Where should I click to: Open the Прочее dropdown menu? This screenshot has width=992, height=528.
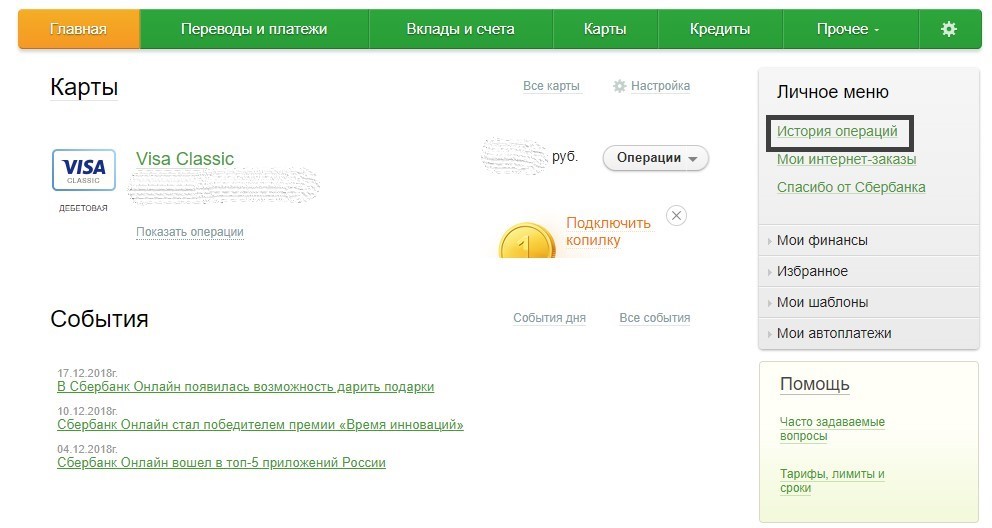tap(848, 29)
